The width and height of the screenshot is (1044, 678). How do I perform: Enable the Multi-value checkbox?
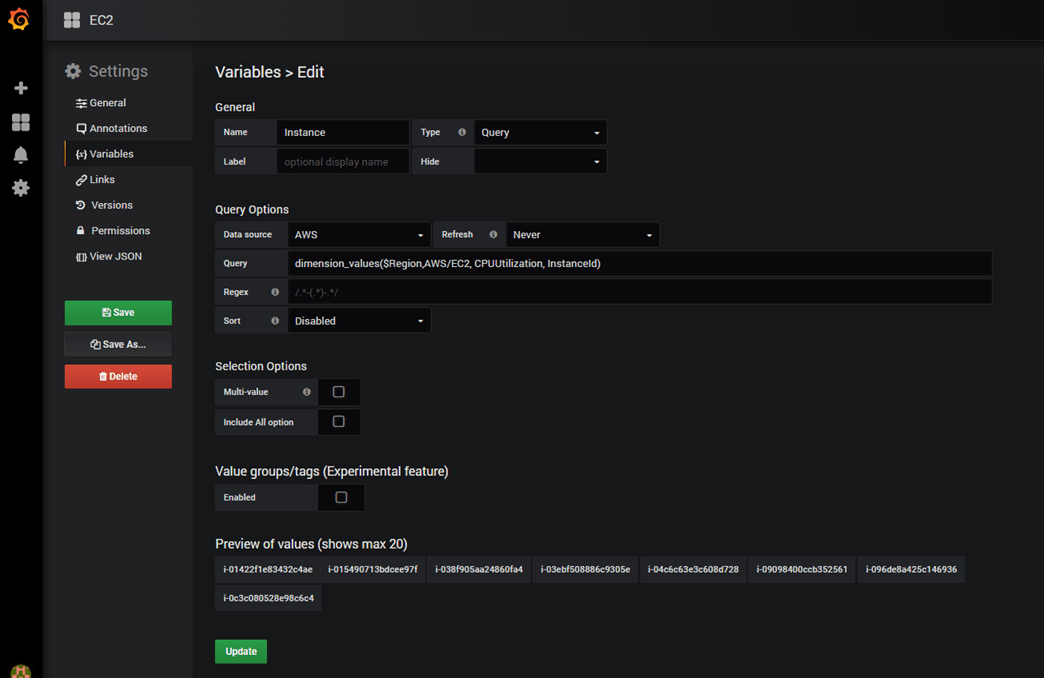click(x=338, y=392)
